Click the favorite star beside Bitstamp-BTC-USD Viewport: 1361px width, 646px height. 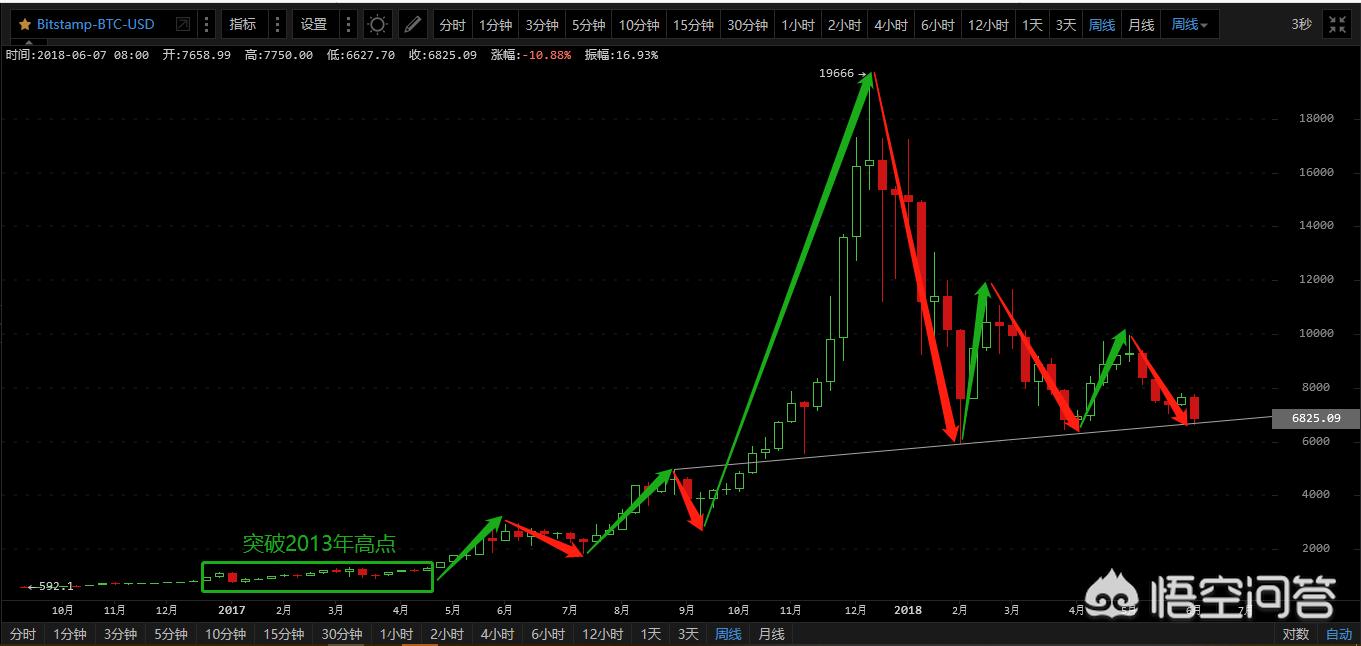24,24
